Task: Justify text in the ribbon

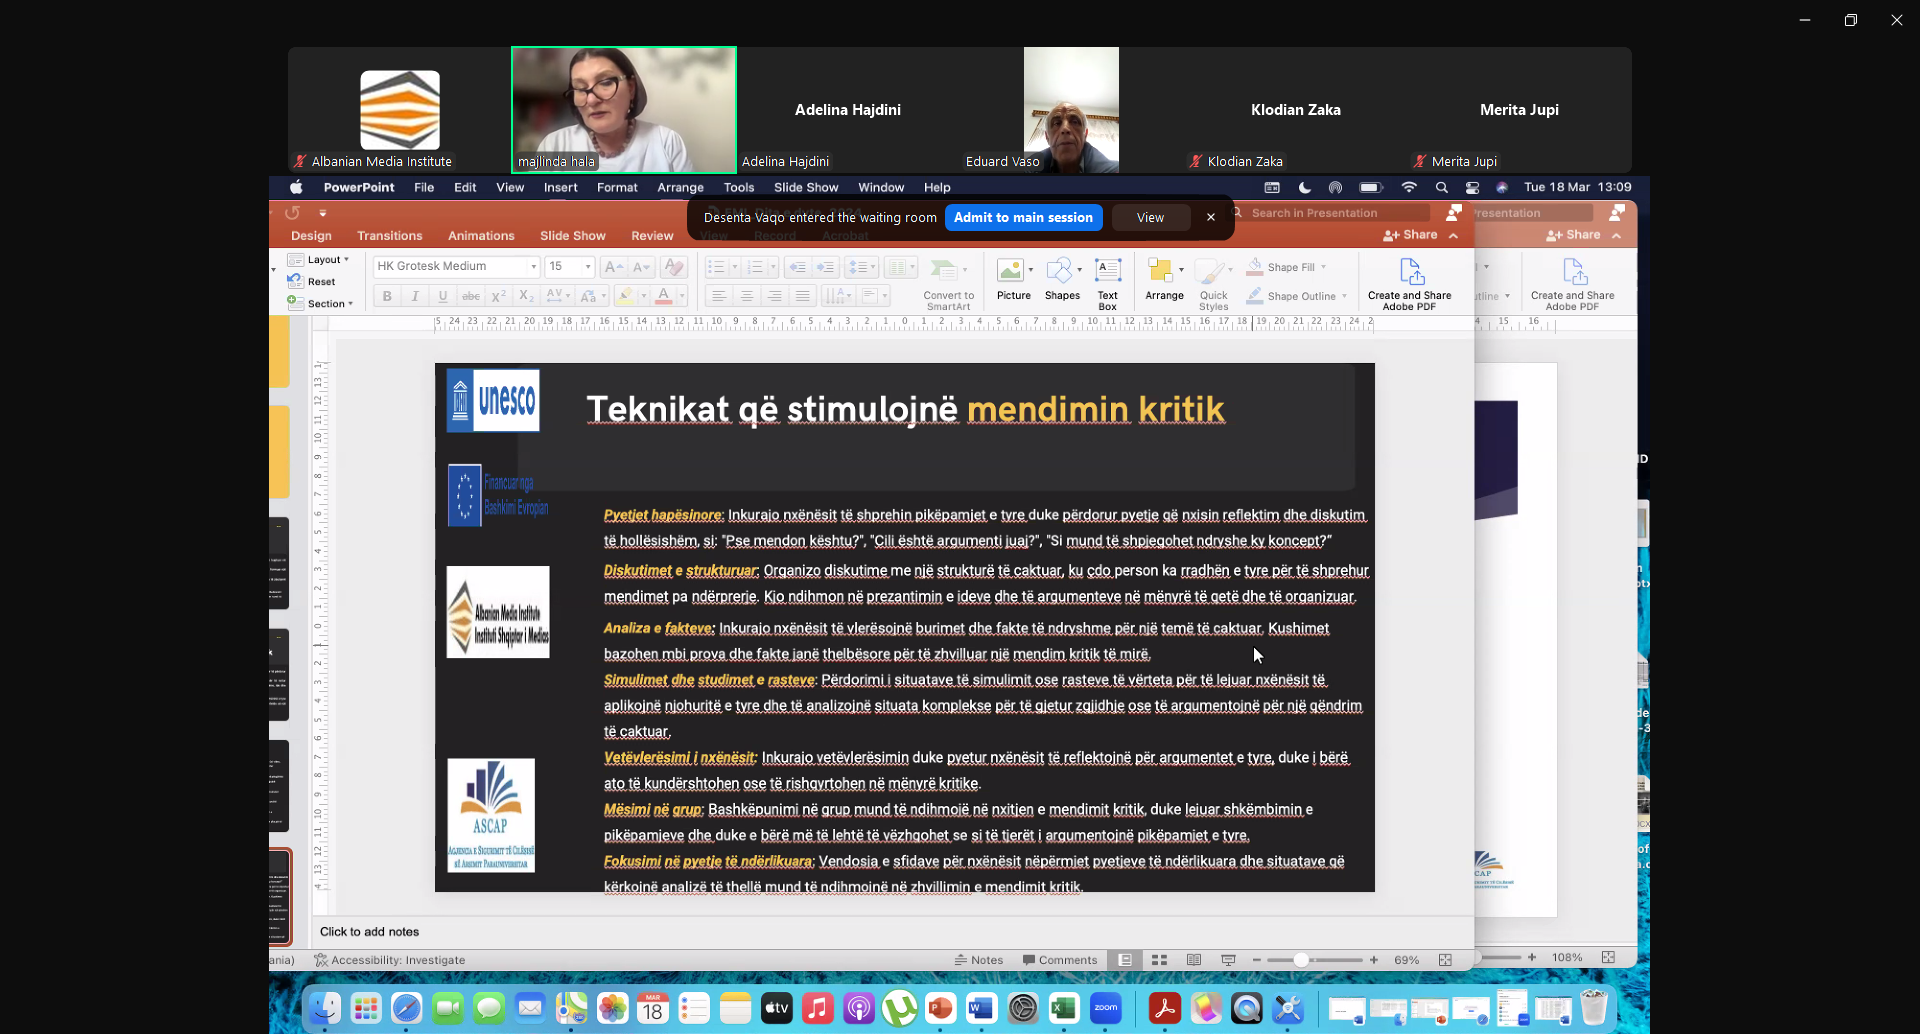Action: pos(802,296)
